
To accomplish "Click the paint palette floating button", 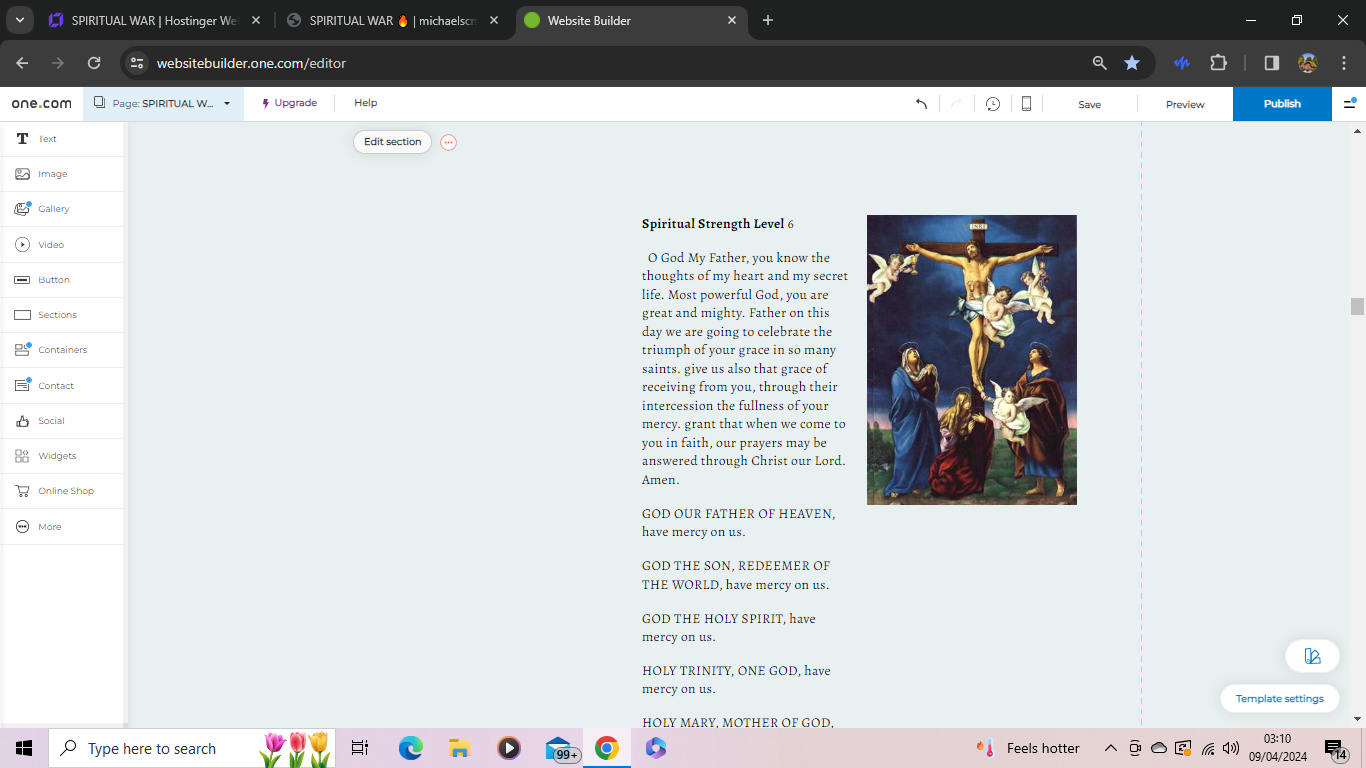I will point(1312,656).
